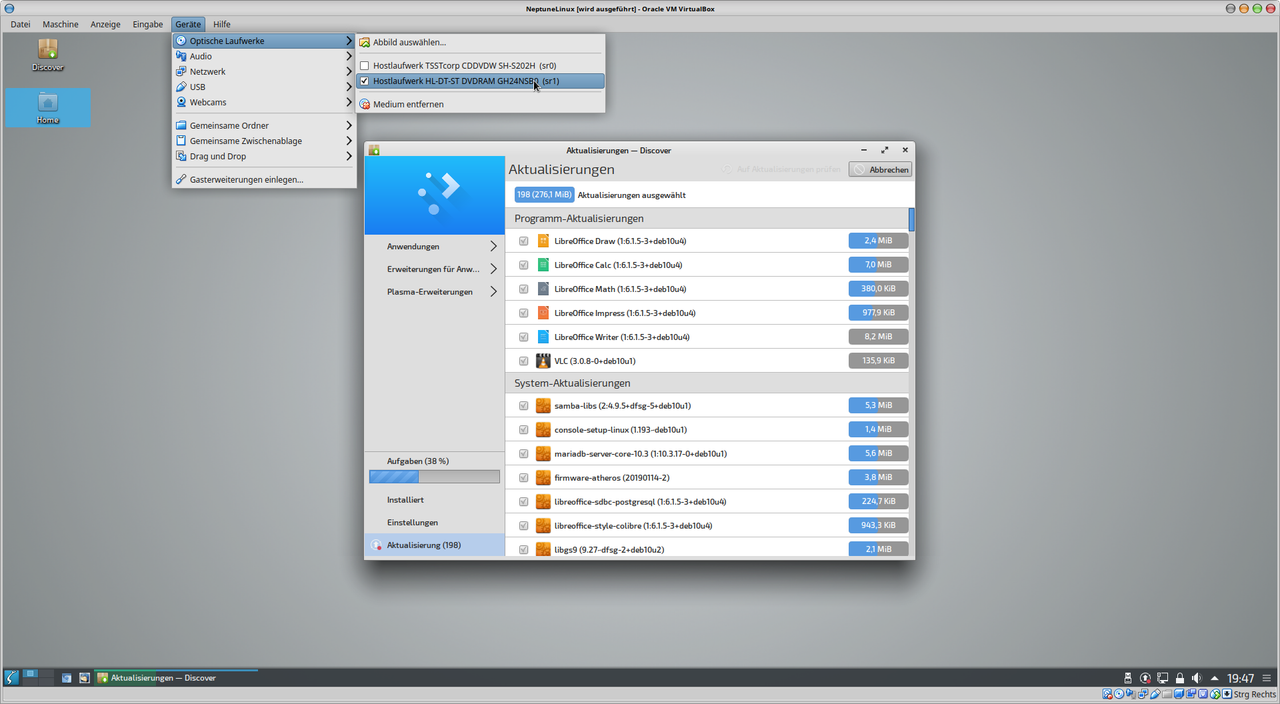Toggle the VLC update checkbox
This screenshot has width=1280, height=704.
tap(523, 361)
